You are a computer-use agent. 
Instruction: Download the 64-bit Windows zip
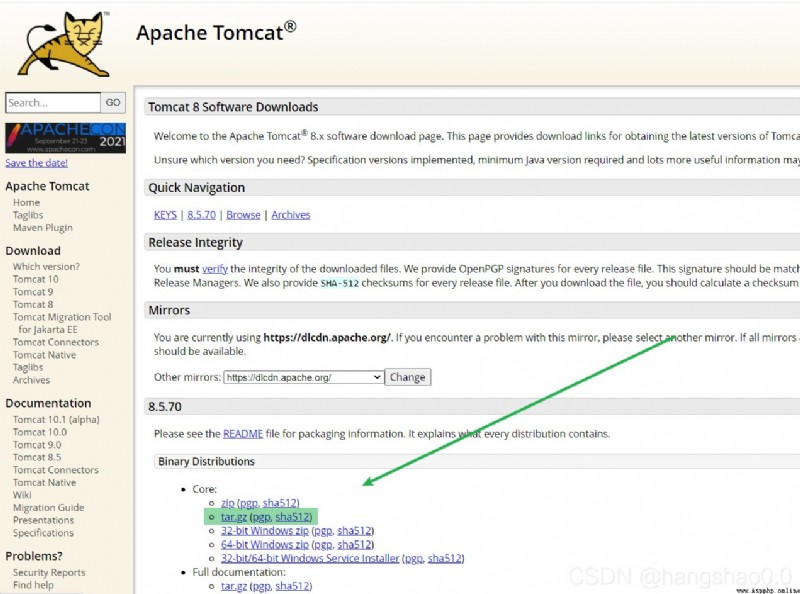pos(265,544)
